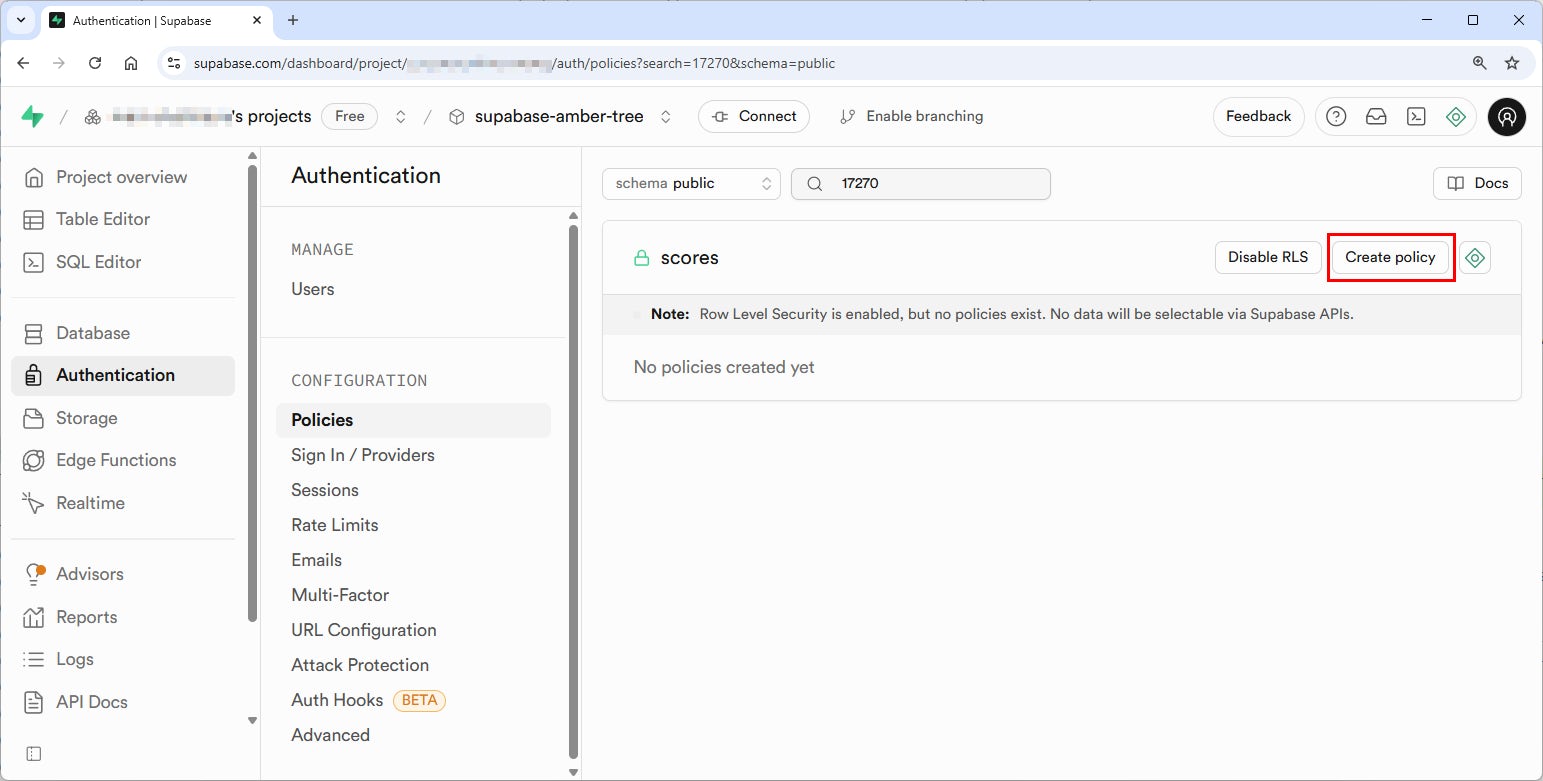
Task: Open the Reports section
Action: (85, 617)
